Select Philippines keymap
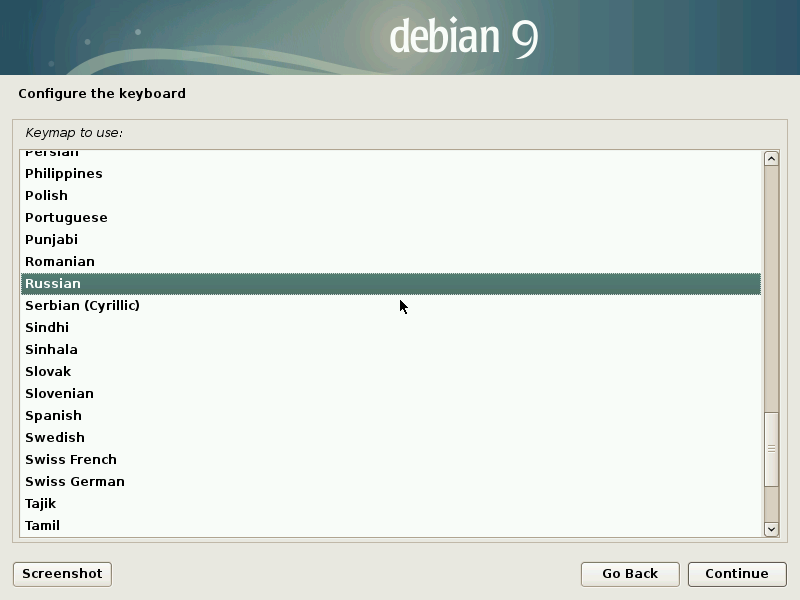This screenshot has width=800, height=600. [x=391, y=173]
